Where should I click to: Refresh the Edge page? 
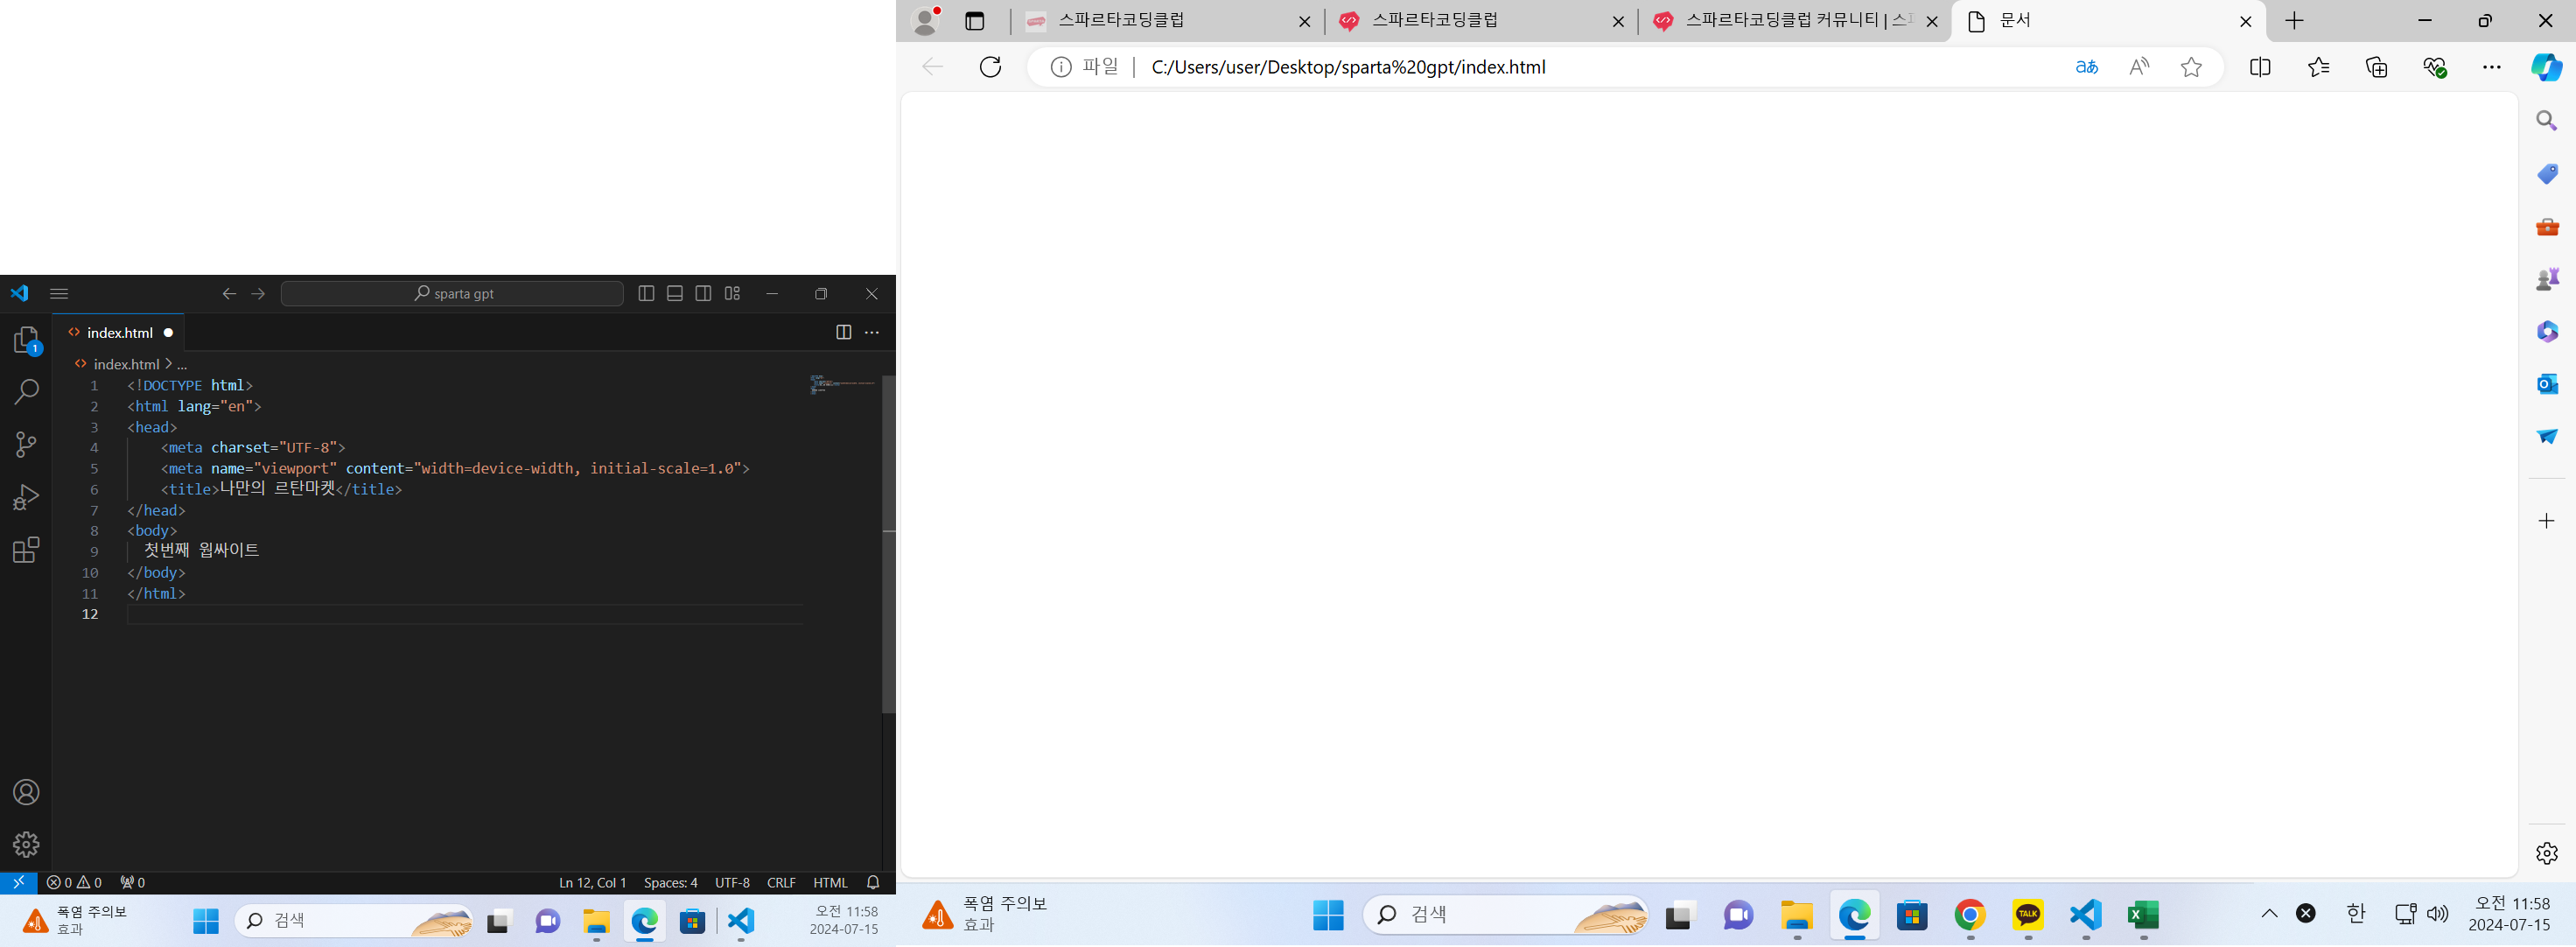tap(990, 67)
